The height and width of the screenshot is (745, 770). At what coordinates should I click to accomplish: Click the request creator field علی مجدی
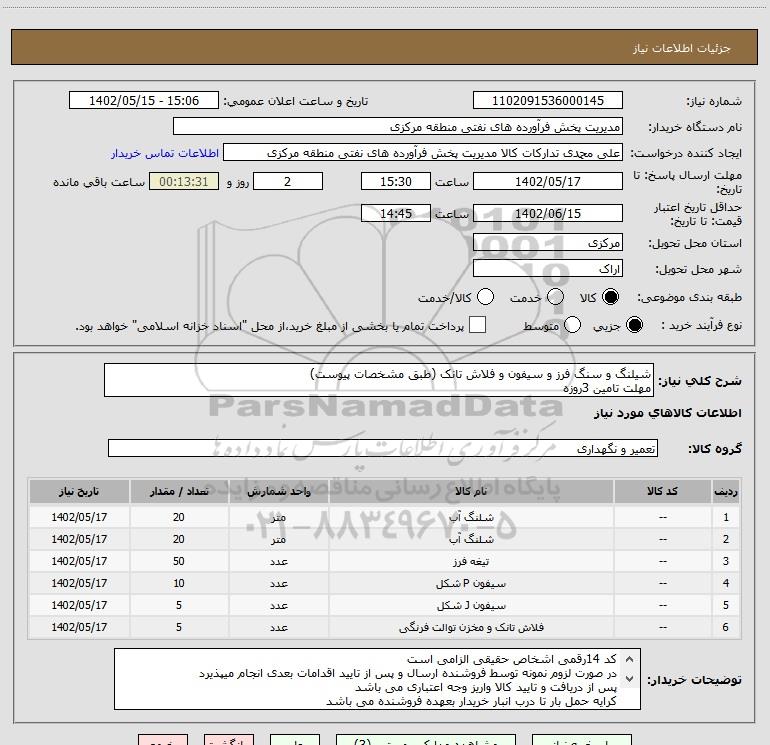click(x=423, y=153)
